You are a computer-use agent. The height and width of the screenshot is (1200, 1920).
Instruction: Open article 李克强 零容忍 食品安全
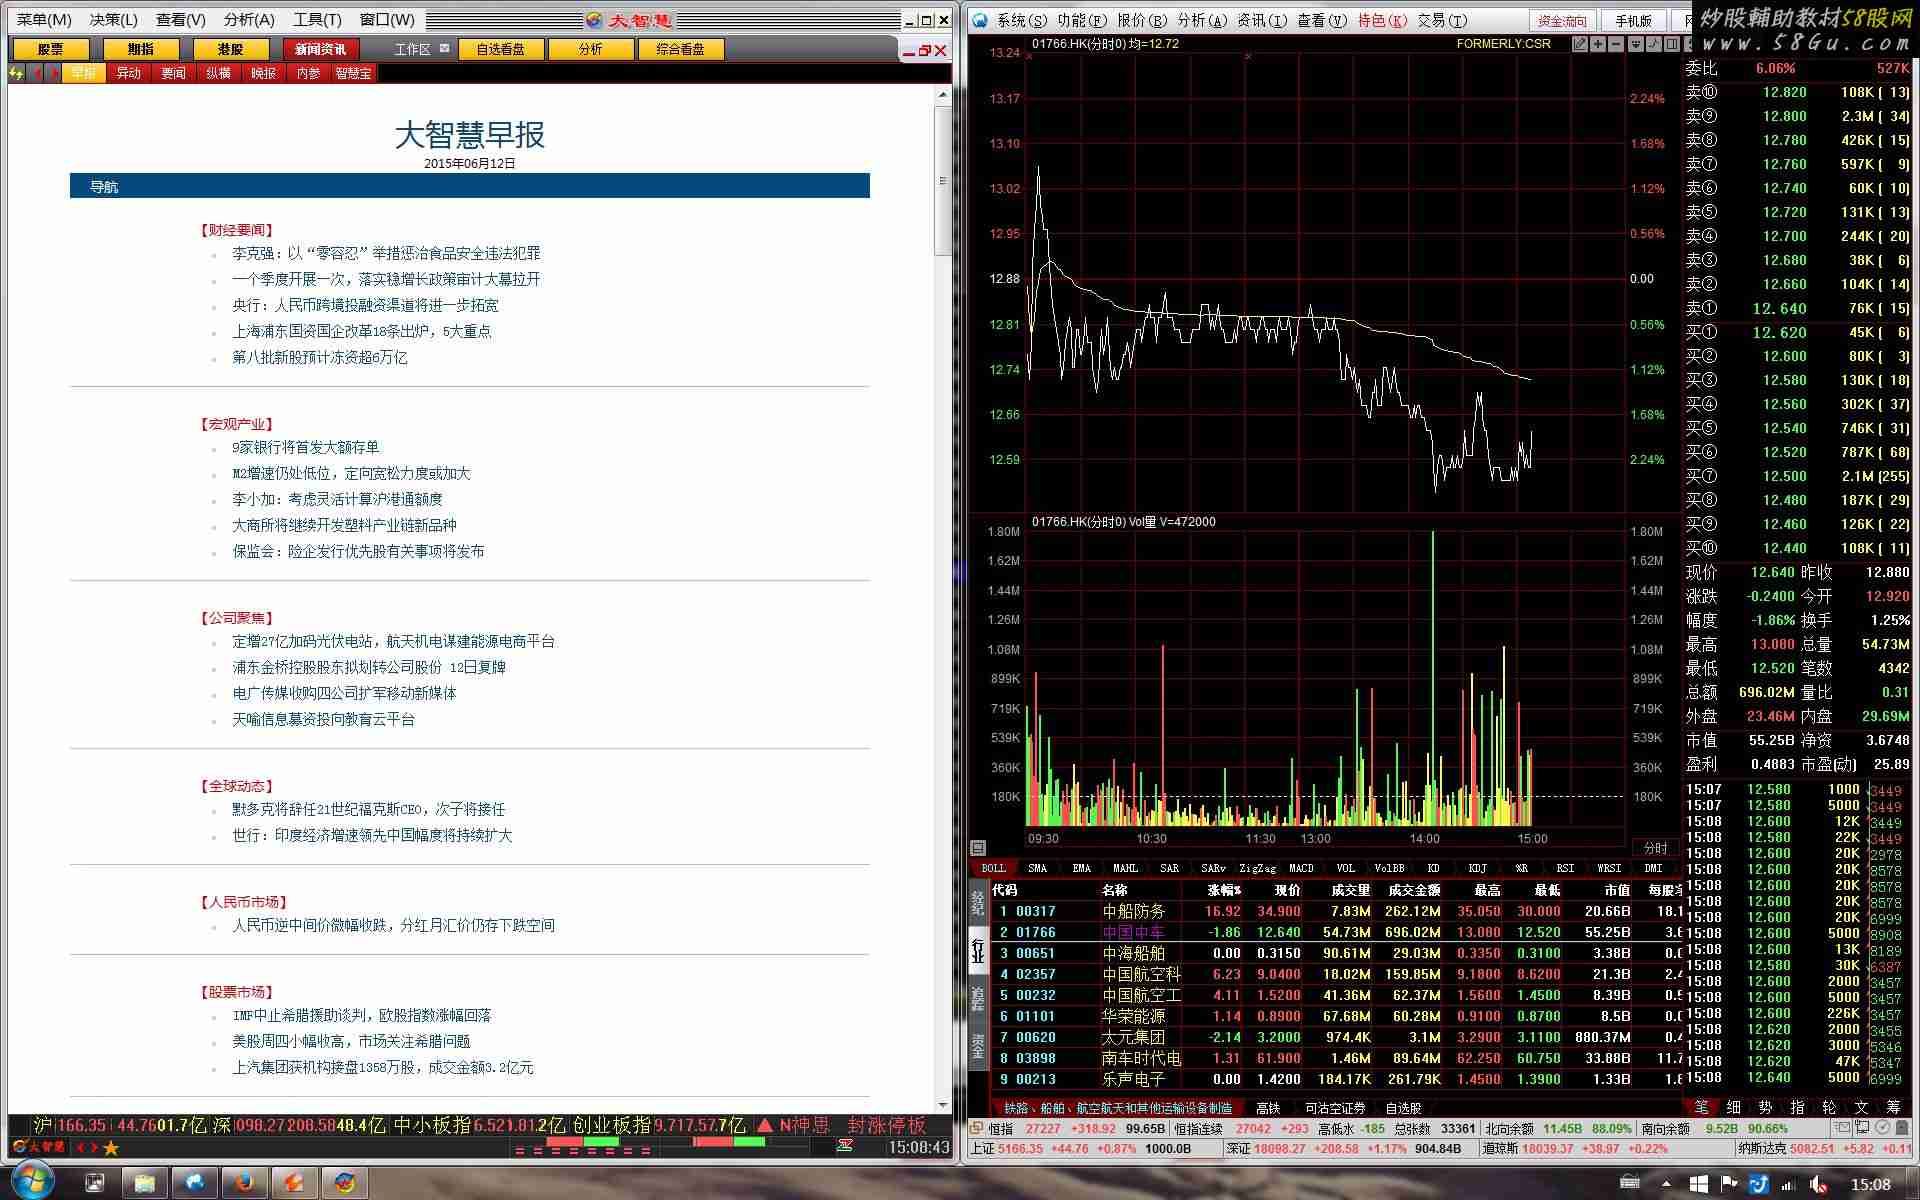click(x=386, y=254)
